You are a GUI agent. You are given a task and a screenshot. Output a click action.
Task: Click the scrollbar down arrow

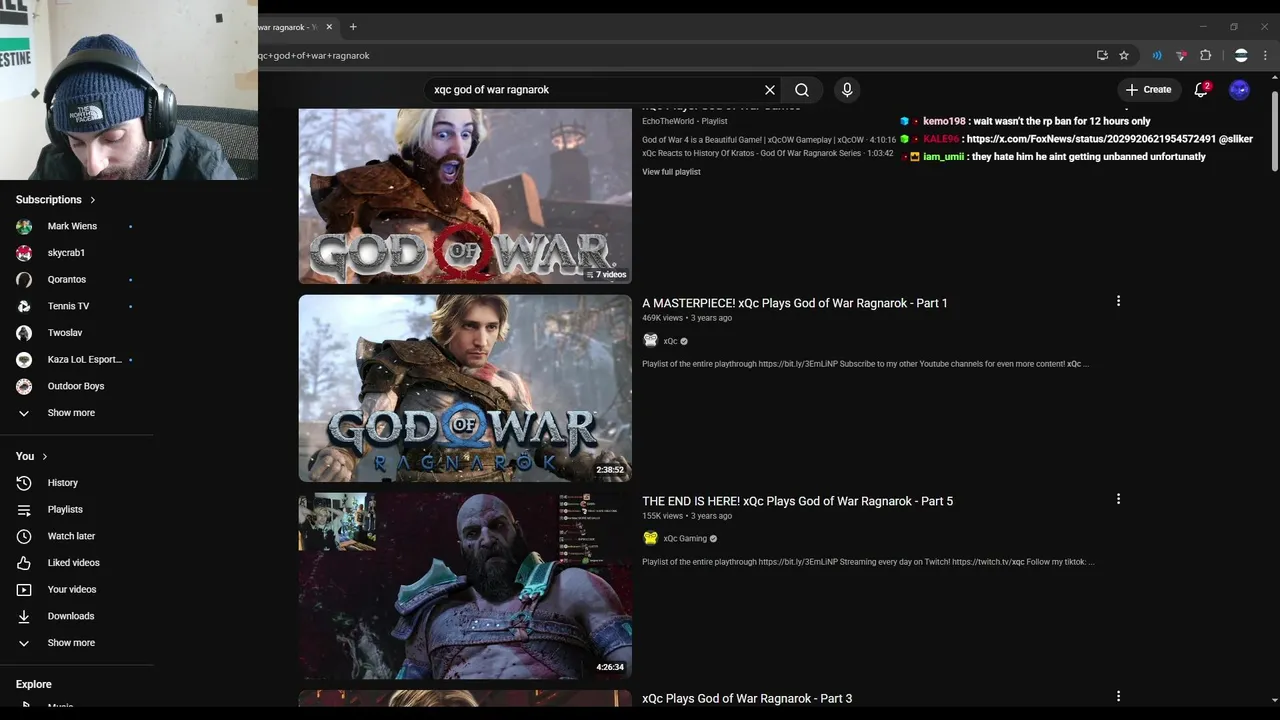click(1274, 701)
